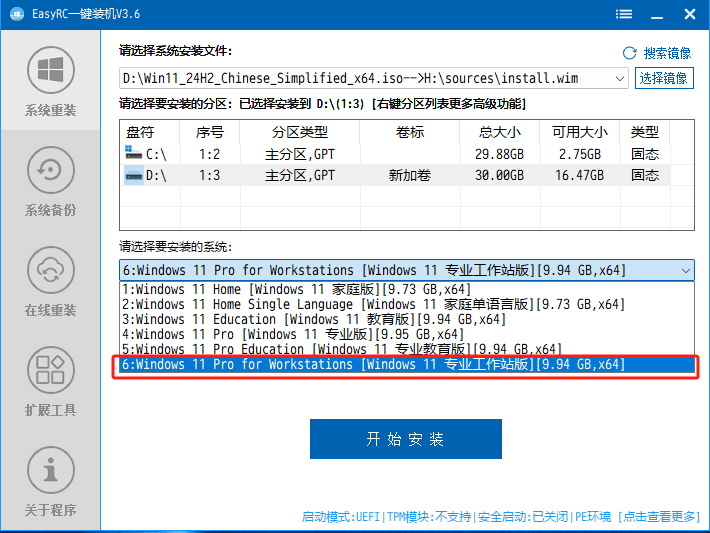Choose 5:Windows 11 Pro Education edition

coord(407,349)
